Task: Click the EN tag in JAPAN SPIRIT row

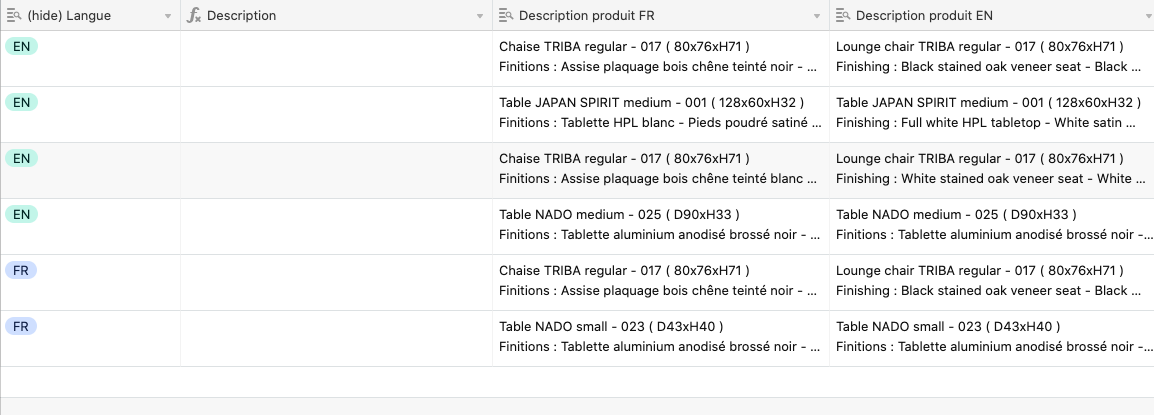Action: coord(21,103)
